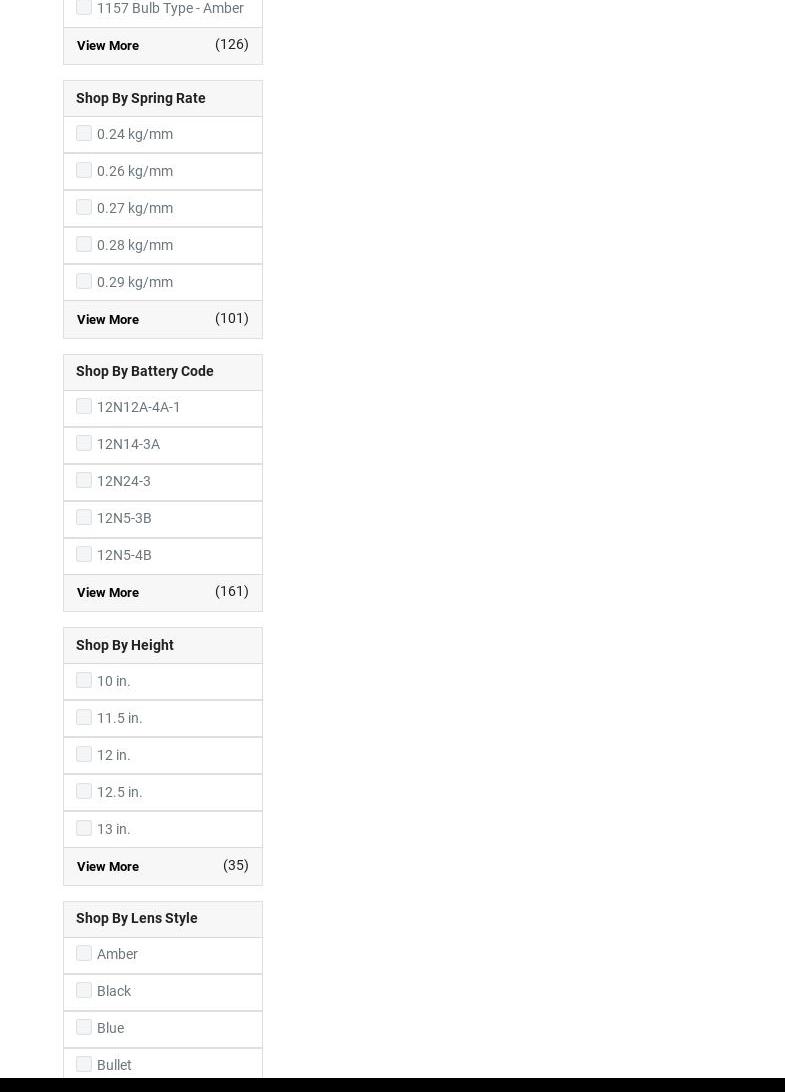Choose the Amber lens style
The image size is (785, 1092).
coord(84,953)
